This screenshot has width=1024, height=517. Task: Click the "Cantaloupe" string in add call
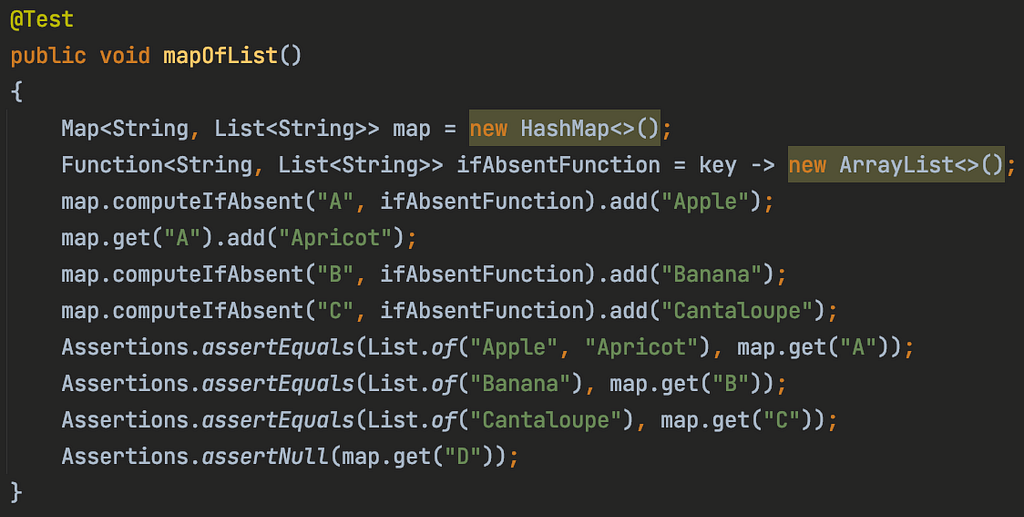coord(737,311)
